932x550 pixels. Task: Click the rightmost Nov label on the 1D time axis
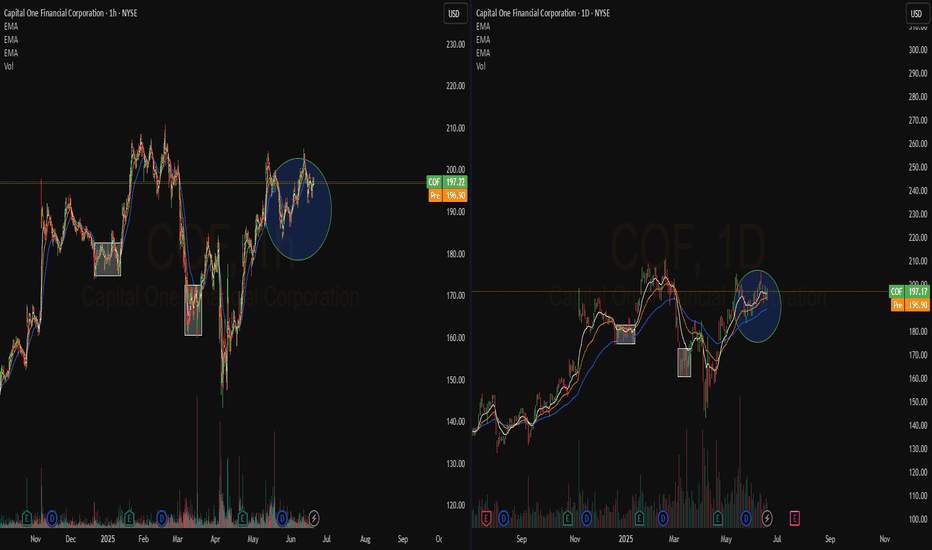point(884,539)
